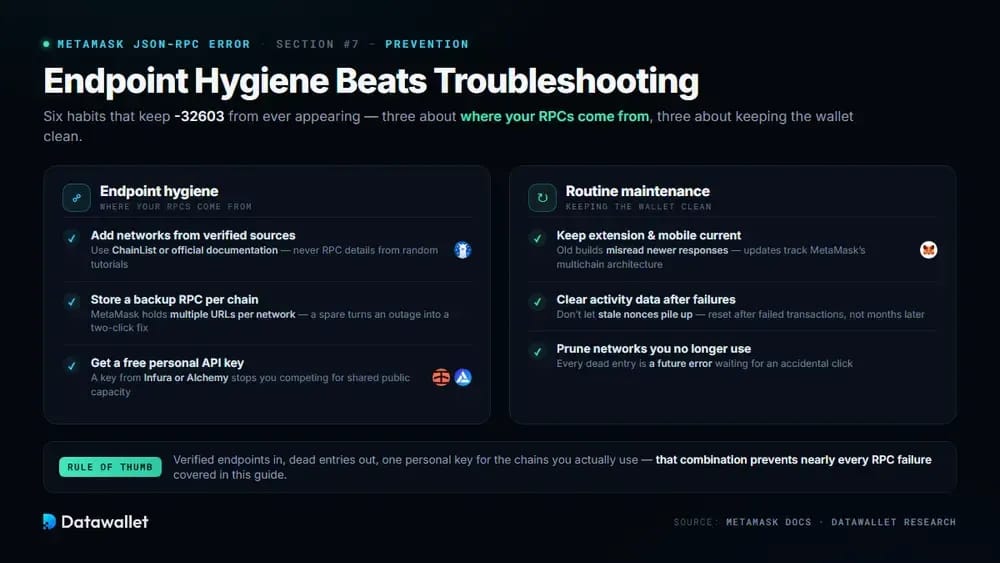Click the SECTION #7 label
This screenshot has height=563, width=1000.
point(318,44)
